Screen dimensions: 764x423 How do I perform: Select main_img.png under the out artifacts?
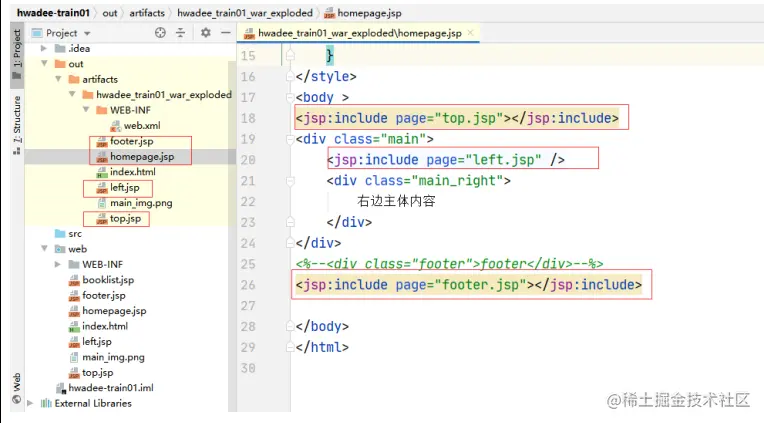tap(141, 203)
